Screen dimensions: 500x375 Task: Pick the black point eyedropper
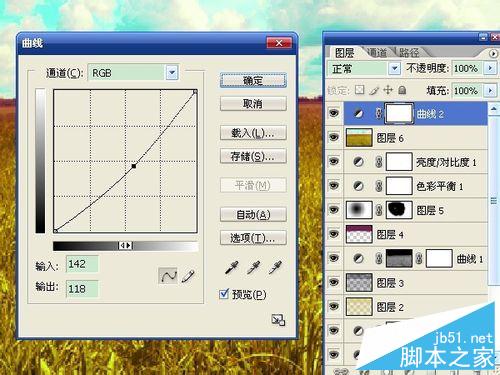(231, 267)
